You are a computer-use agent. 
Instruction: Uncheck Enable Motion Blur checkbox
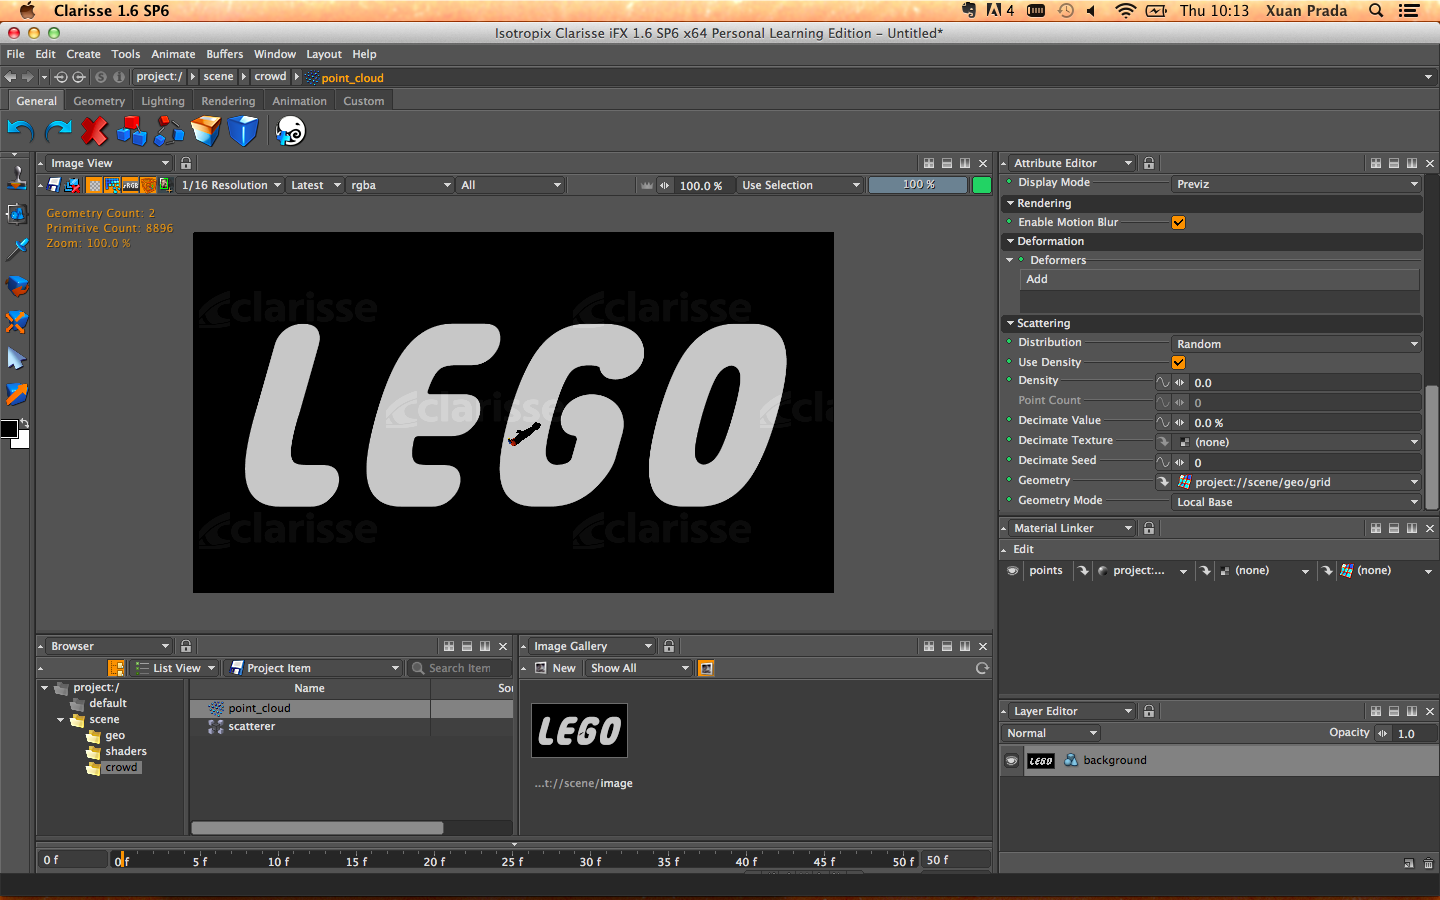tap(1178, 223)
